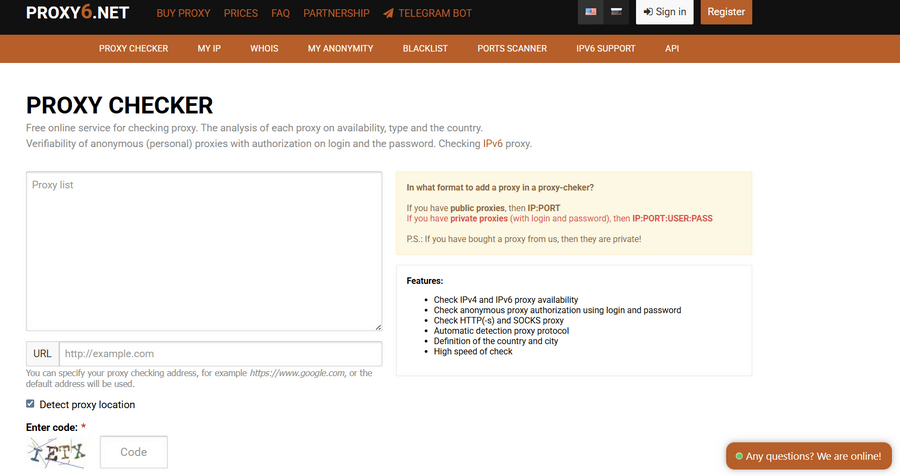The image size is (900, 476).
Task: Open the Ports Scanner tool
Action: [513, 48]
